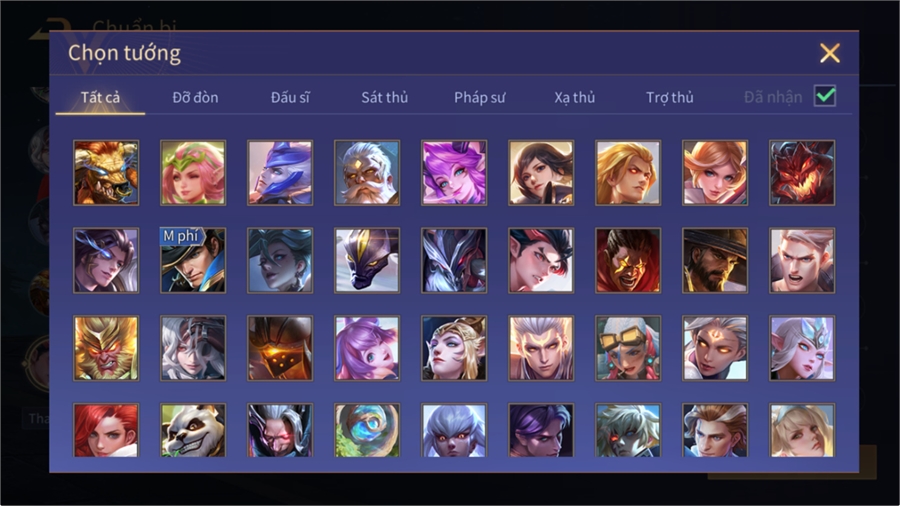The width and height of the screenshot is (900, 506).
Task: Switch to the 'Đỡ đòn' tab
Action: pos(195,98)
